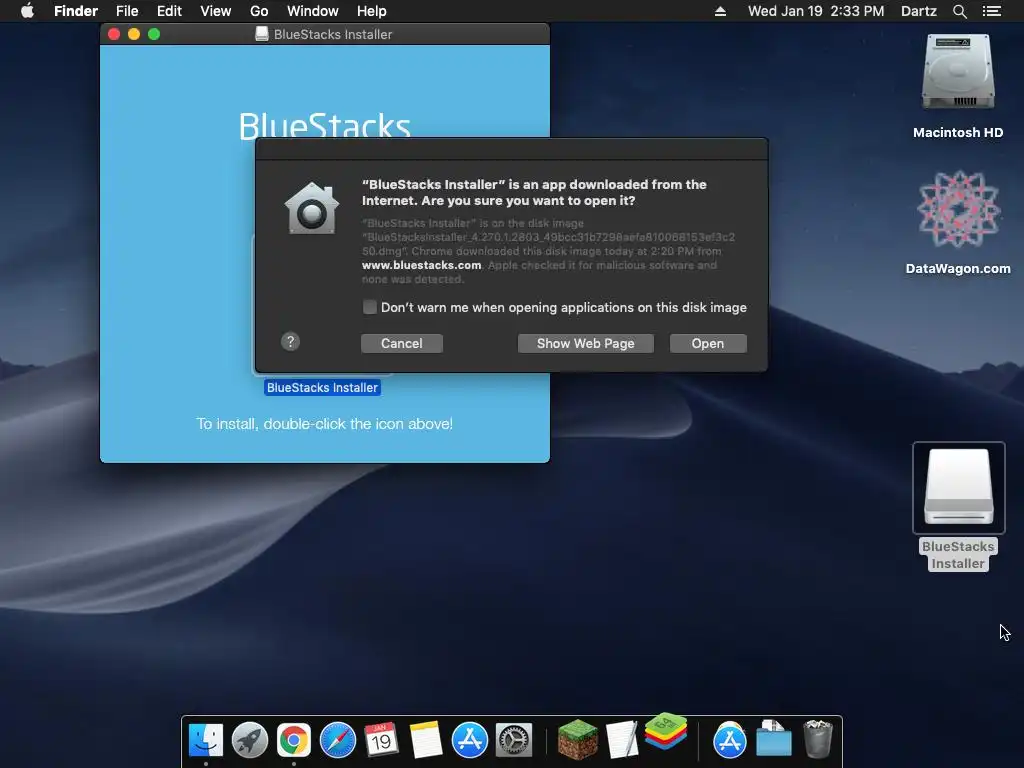
Task: Click the BlueStacks stacked layers Dock icon
Action: click(x=665, y=733)
